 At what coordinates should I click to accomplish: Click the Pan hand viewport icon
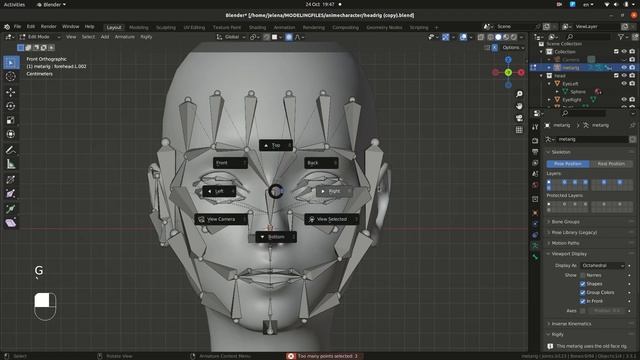point(519,106)
